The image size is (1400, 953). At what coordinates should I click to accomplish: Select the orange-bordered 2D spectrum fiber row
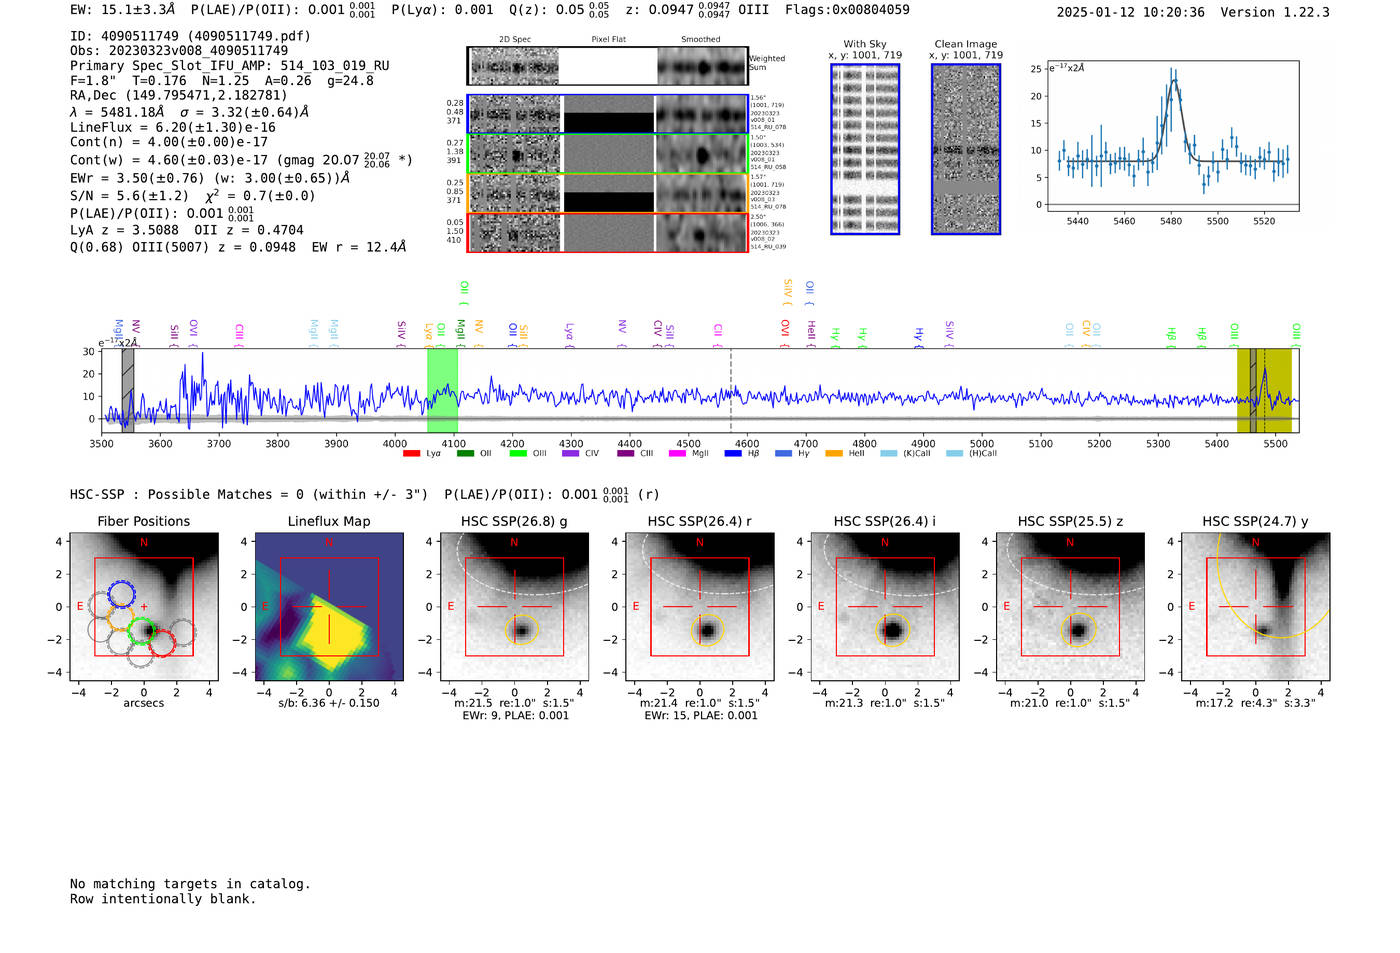[x=608, y=193]
